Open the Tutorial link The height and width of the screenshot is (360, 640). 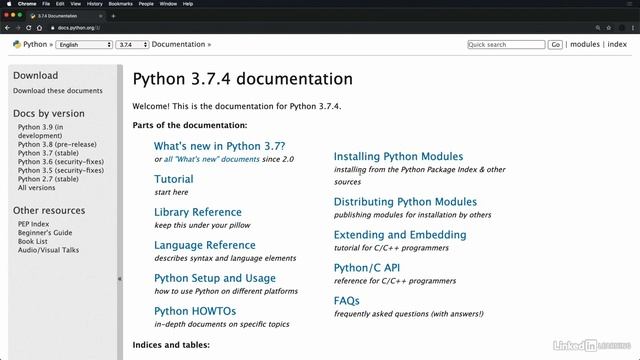pyautogui.click(x=173, y=179)
